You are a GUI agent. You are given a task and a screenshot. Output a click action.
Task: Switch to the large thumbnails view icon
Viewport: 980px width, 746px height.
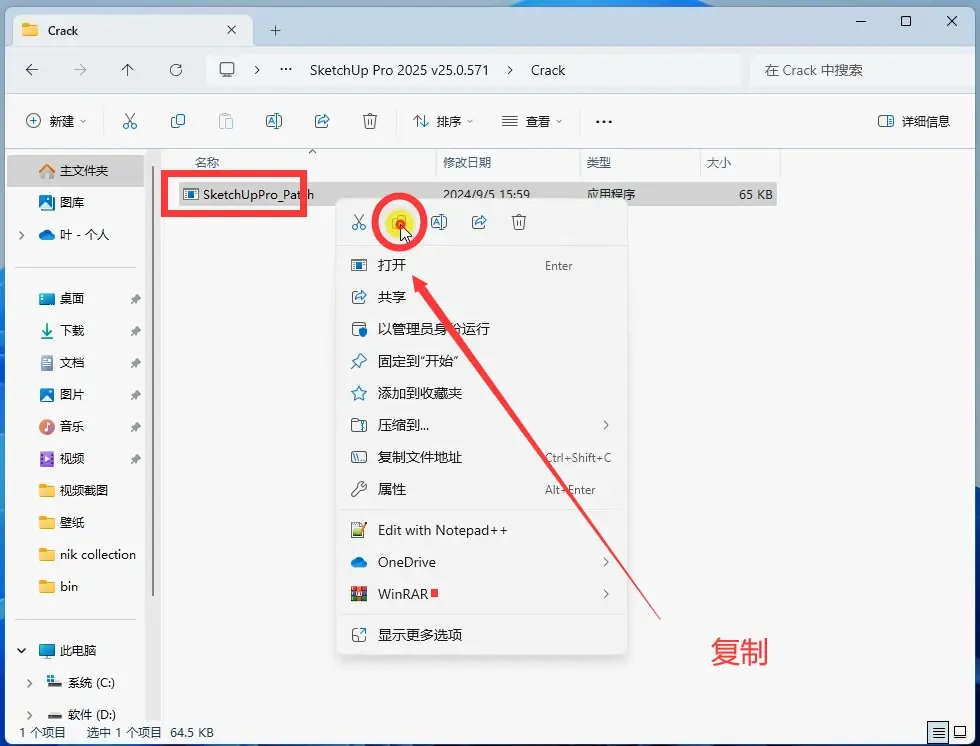960,731
